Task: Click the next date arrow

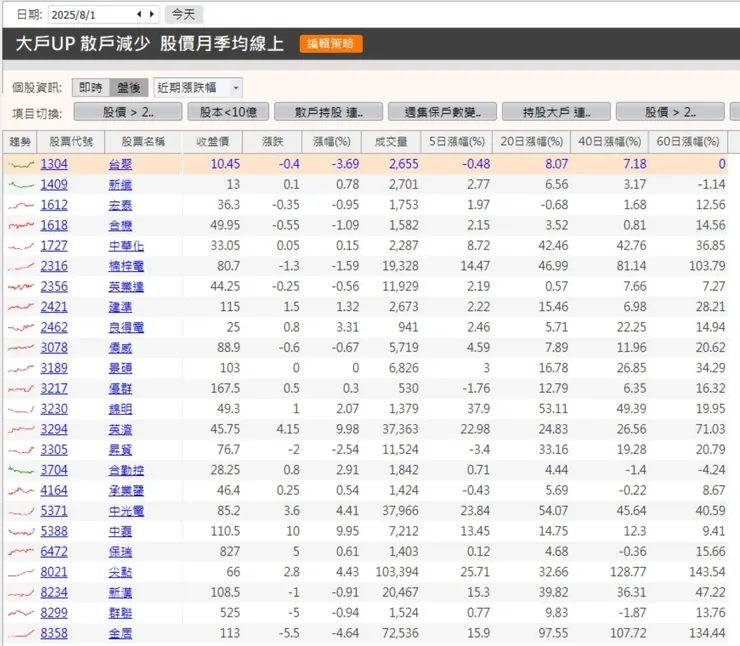Action: pyautogui.click(x=151, y=14)
